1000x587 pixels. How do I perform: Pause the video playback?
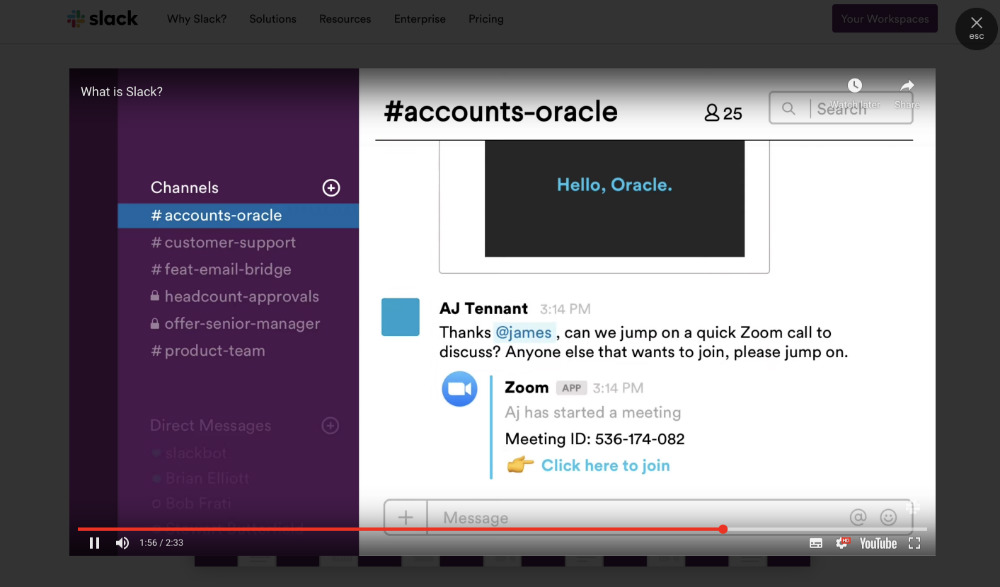click(94, 543)
